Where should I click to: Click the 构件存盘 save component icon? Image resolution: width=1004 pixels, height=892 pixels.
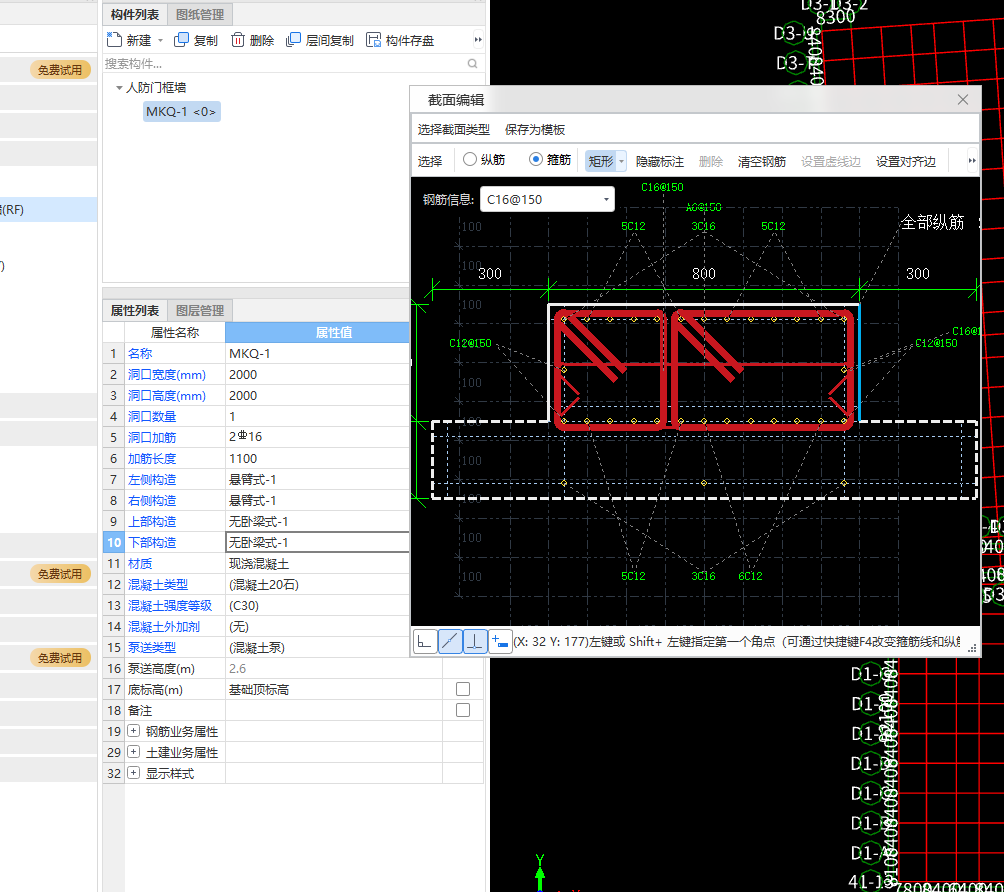[x=373, y=40]
